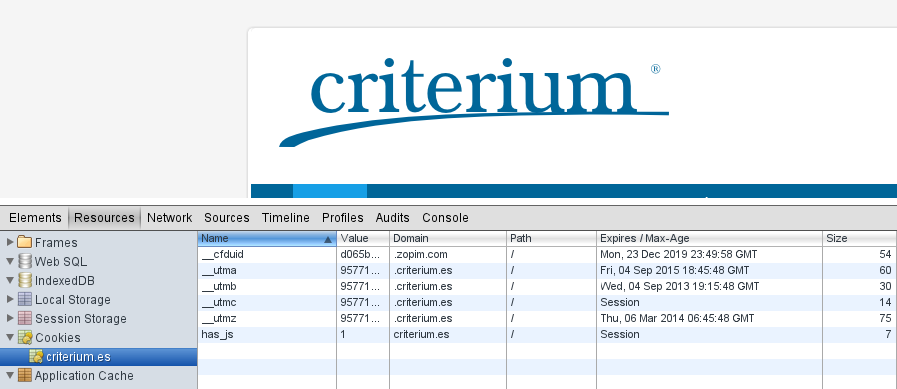Click the IndexedDB database icon
This screenshot has height=389, width=897.
point(25,280)
